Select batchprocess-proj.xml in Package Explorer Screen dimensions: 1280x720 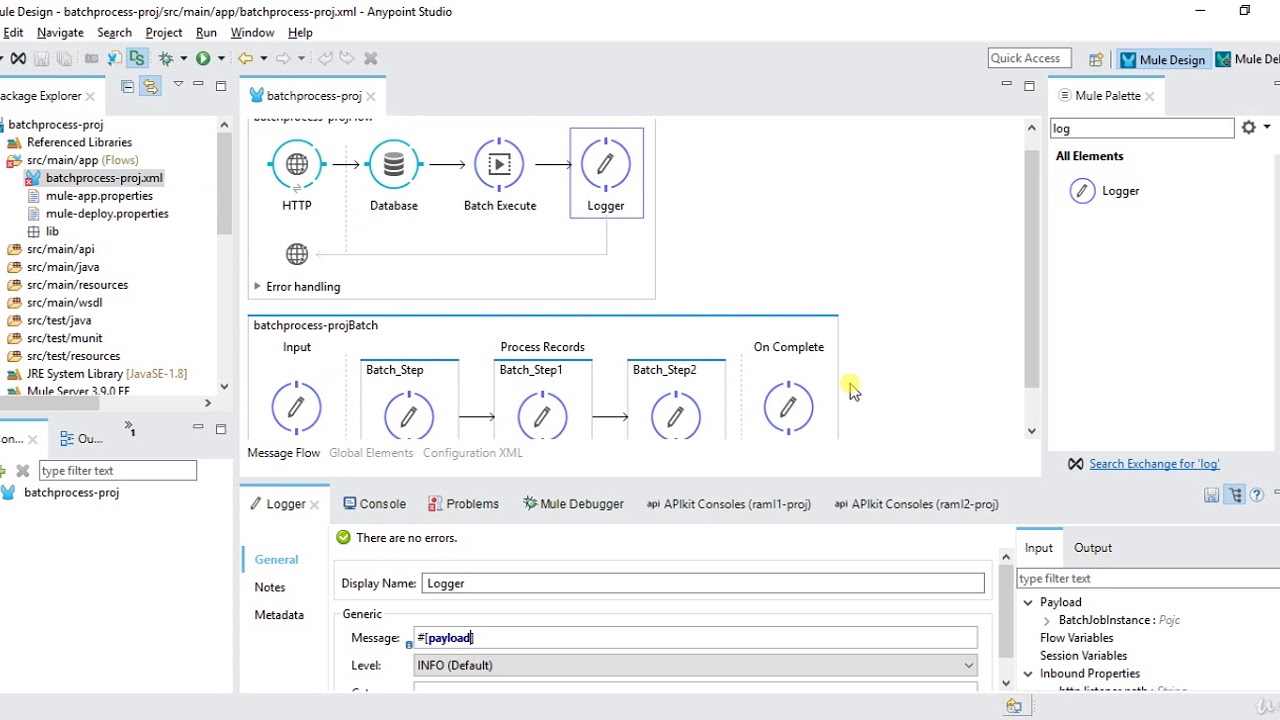point(104,178)
